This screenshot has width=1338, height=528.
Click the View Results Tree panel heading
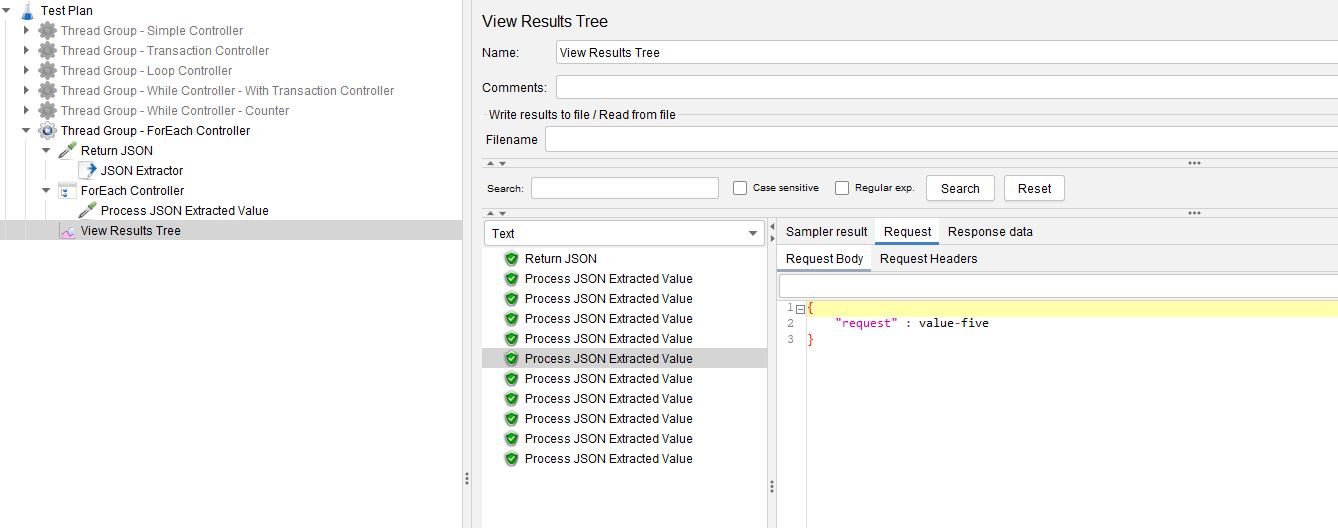(x=545, y=21)
